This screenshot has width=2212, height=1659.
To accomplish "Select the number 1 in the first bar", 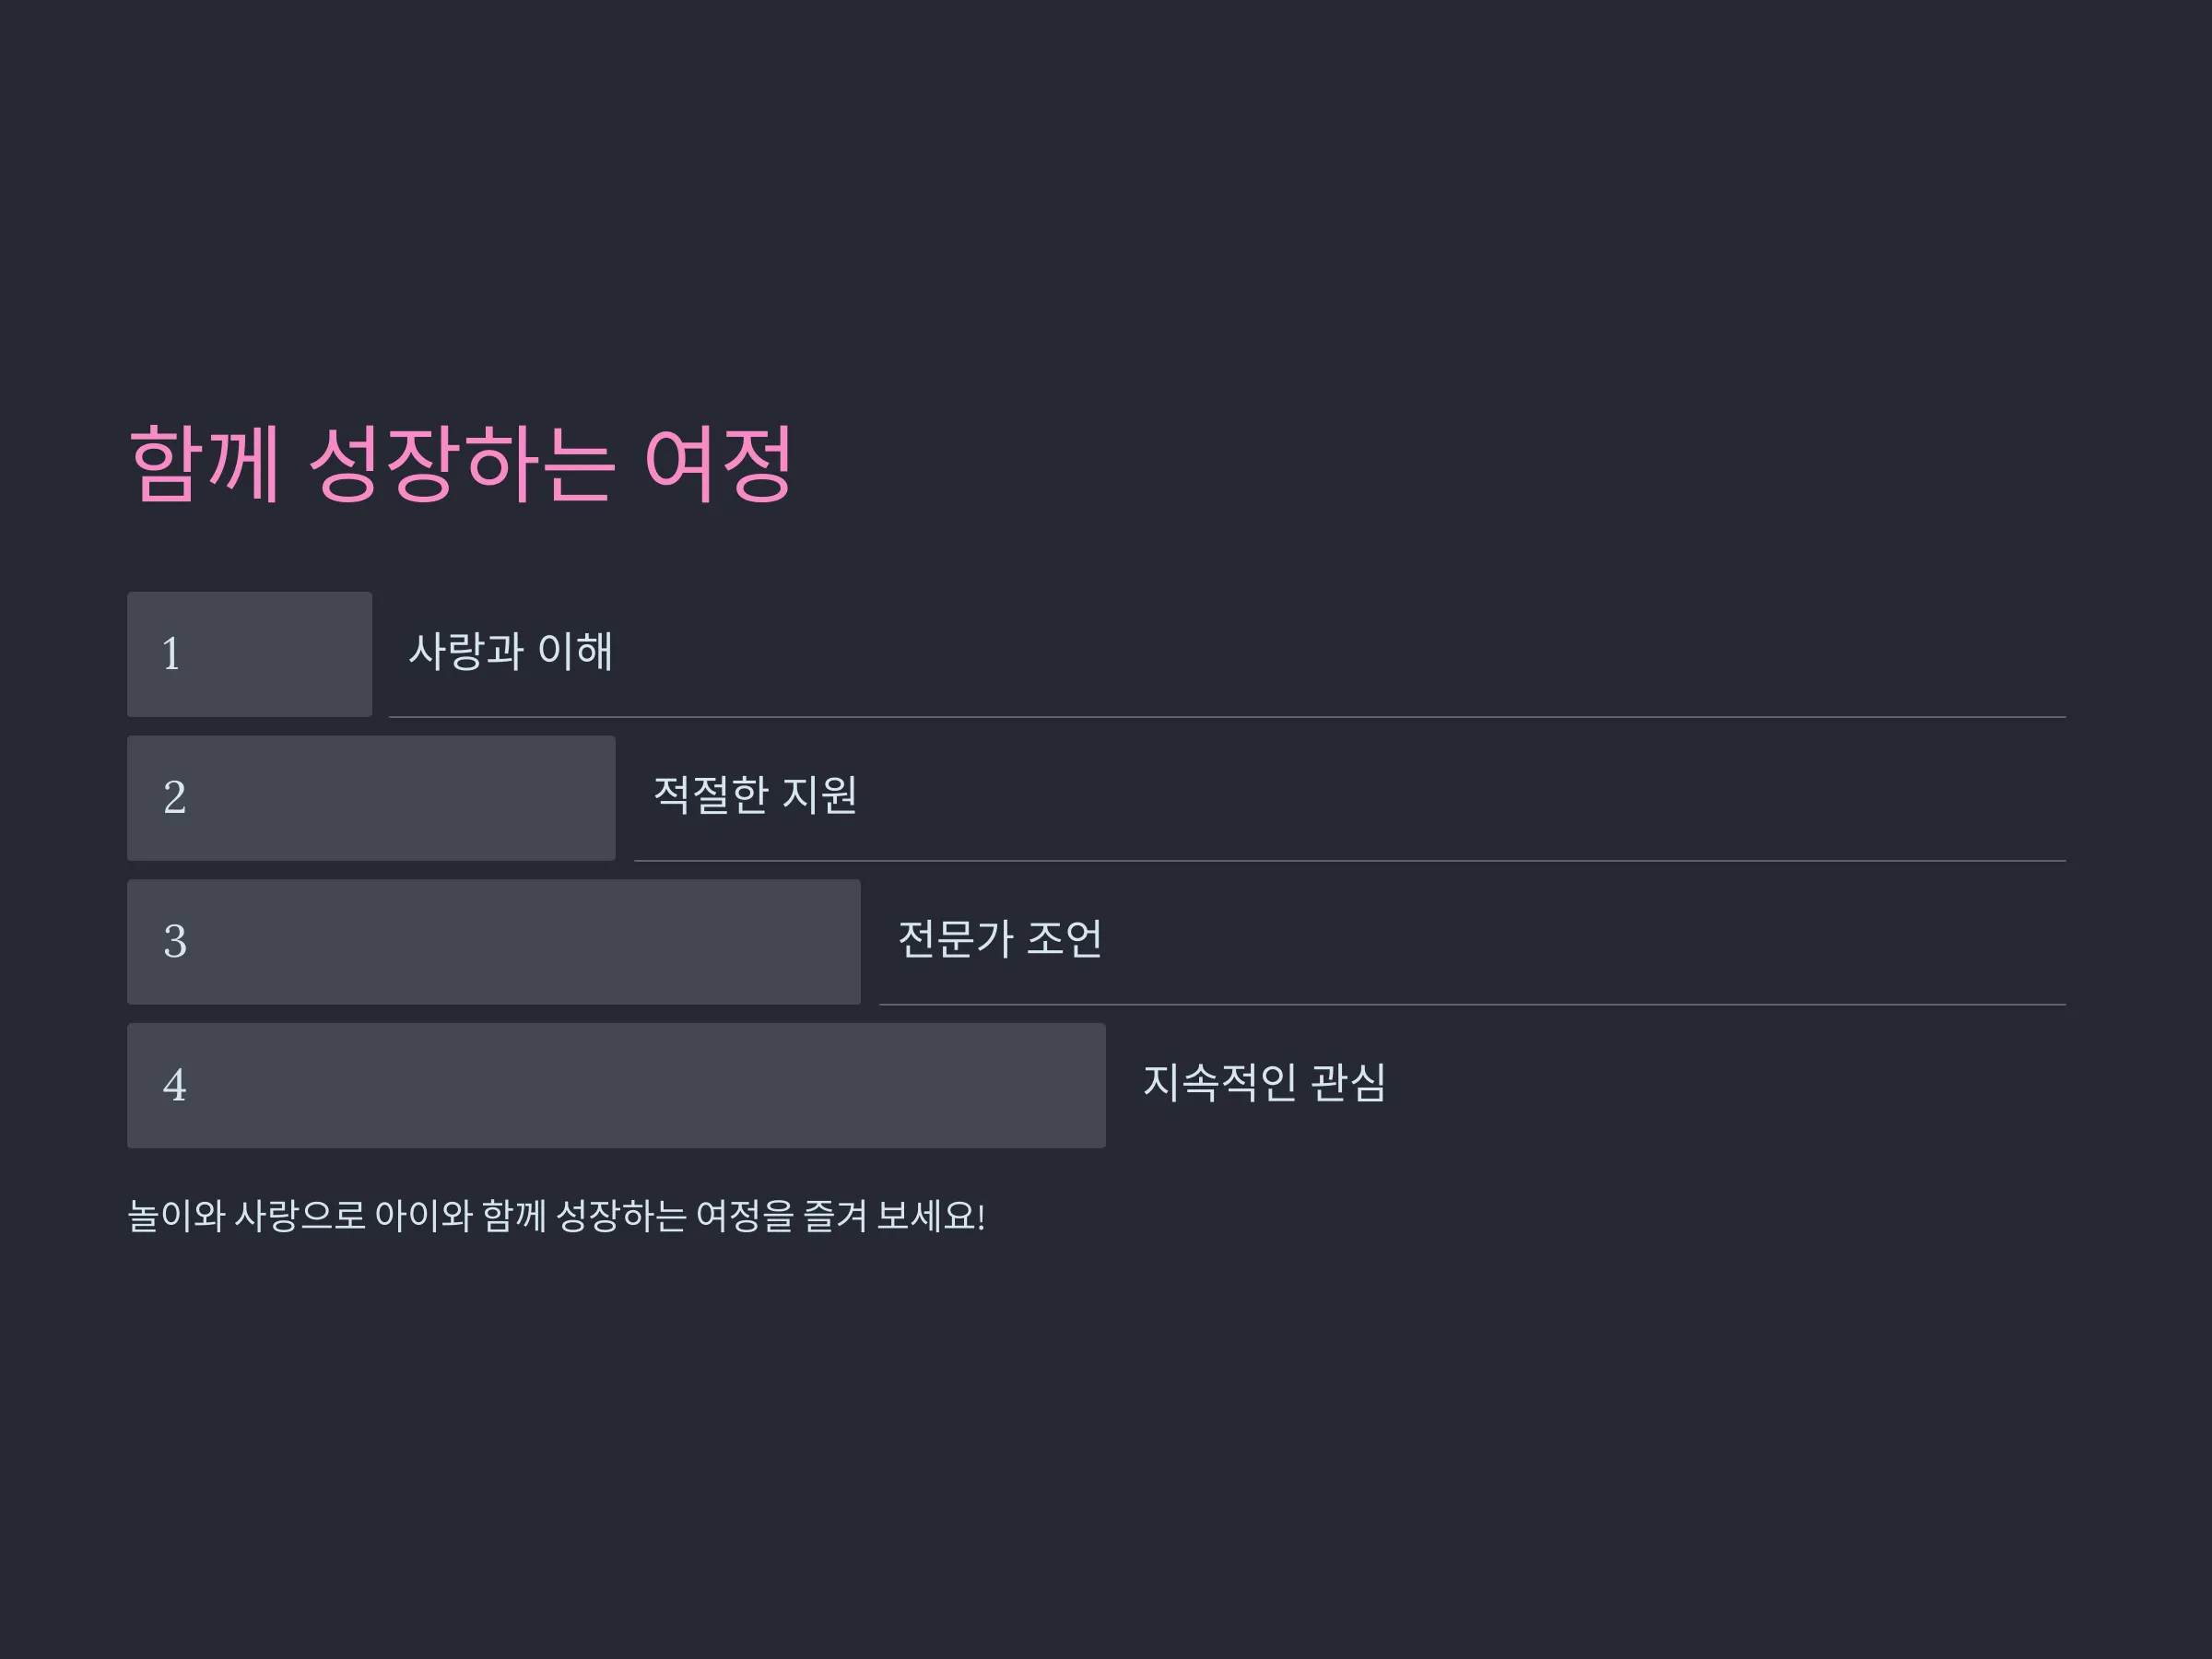I will pyautogui.click(x=171, y=654).
